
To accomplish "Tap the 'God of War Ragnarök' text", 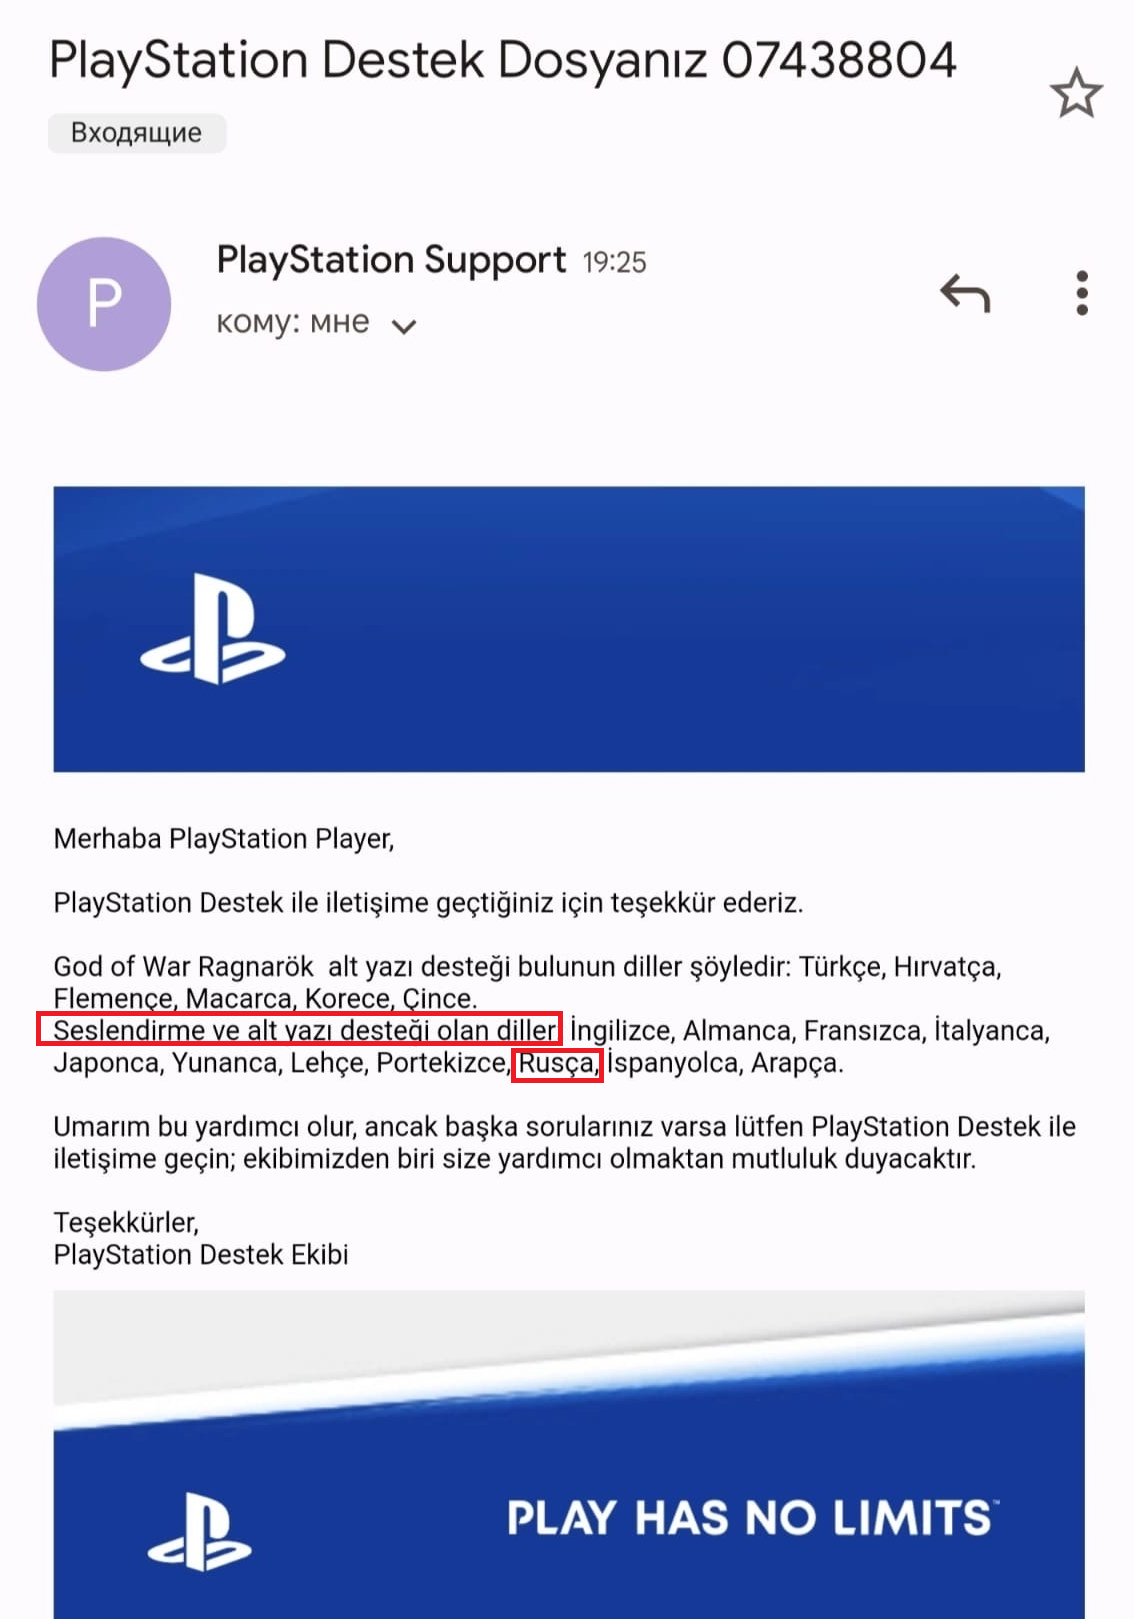I will click(184, 967).
